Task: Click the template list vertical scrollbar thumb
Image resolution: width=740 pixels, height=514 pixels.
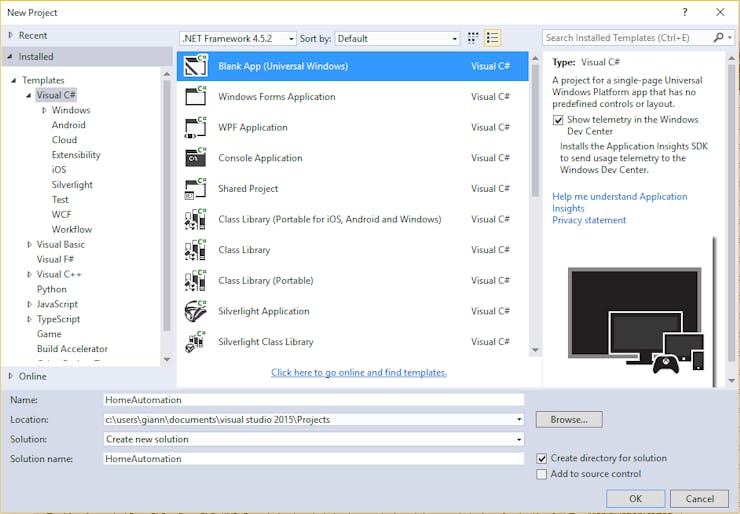Action: click(535, 130)
